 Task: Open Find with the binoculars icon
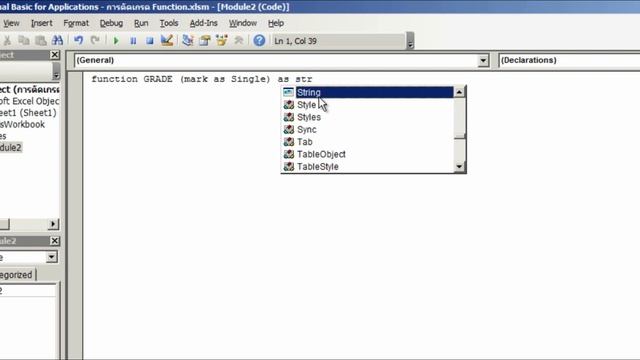[x=58, y=40]
